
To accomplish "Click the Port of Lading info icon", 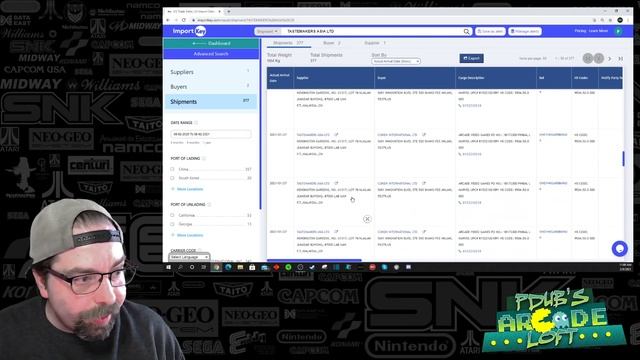I will (x=204, y=158).
